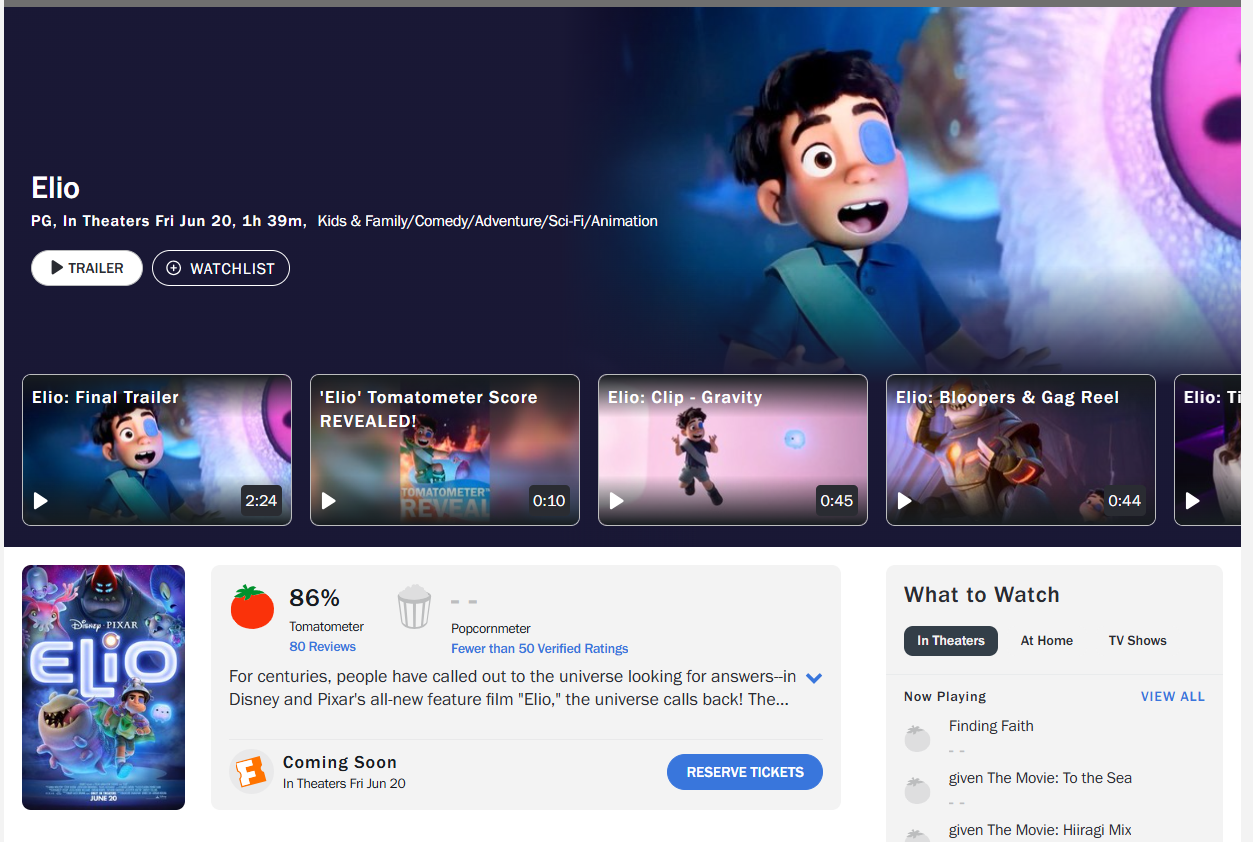
Task: Click the 0:10 duration badge
Action: 549,500
